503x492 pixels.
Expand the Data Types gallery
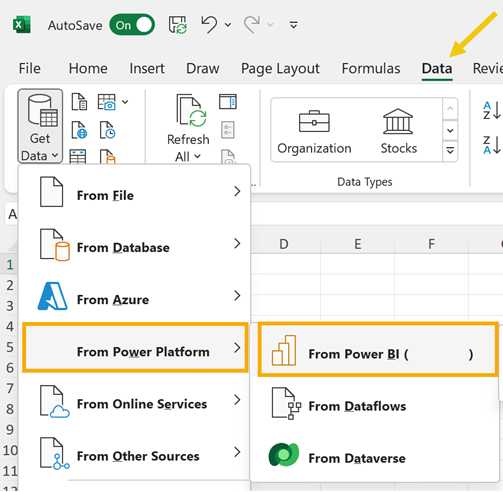[450, 150]
